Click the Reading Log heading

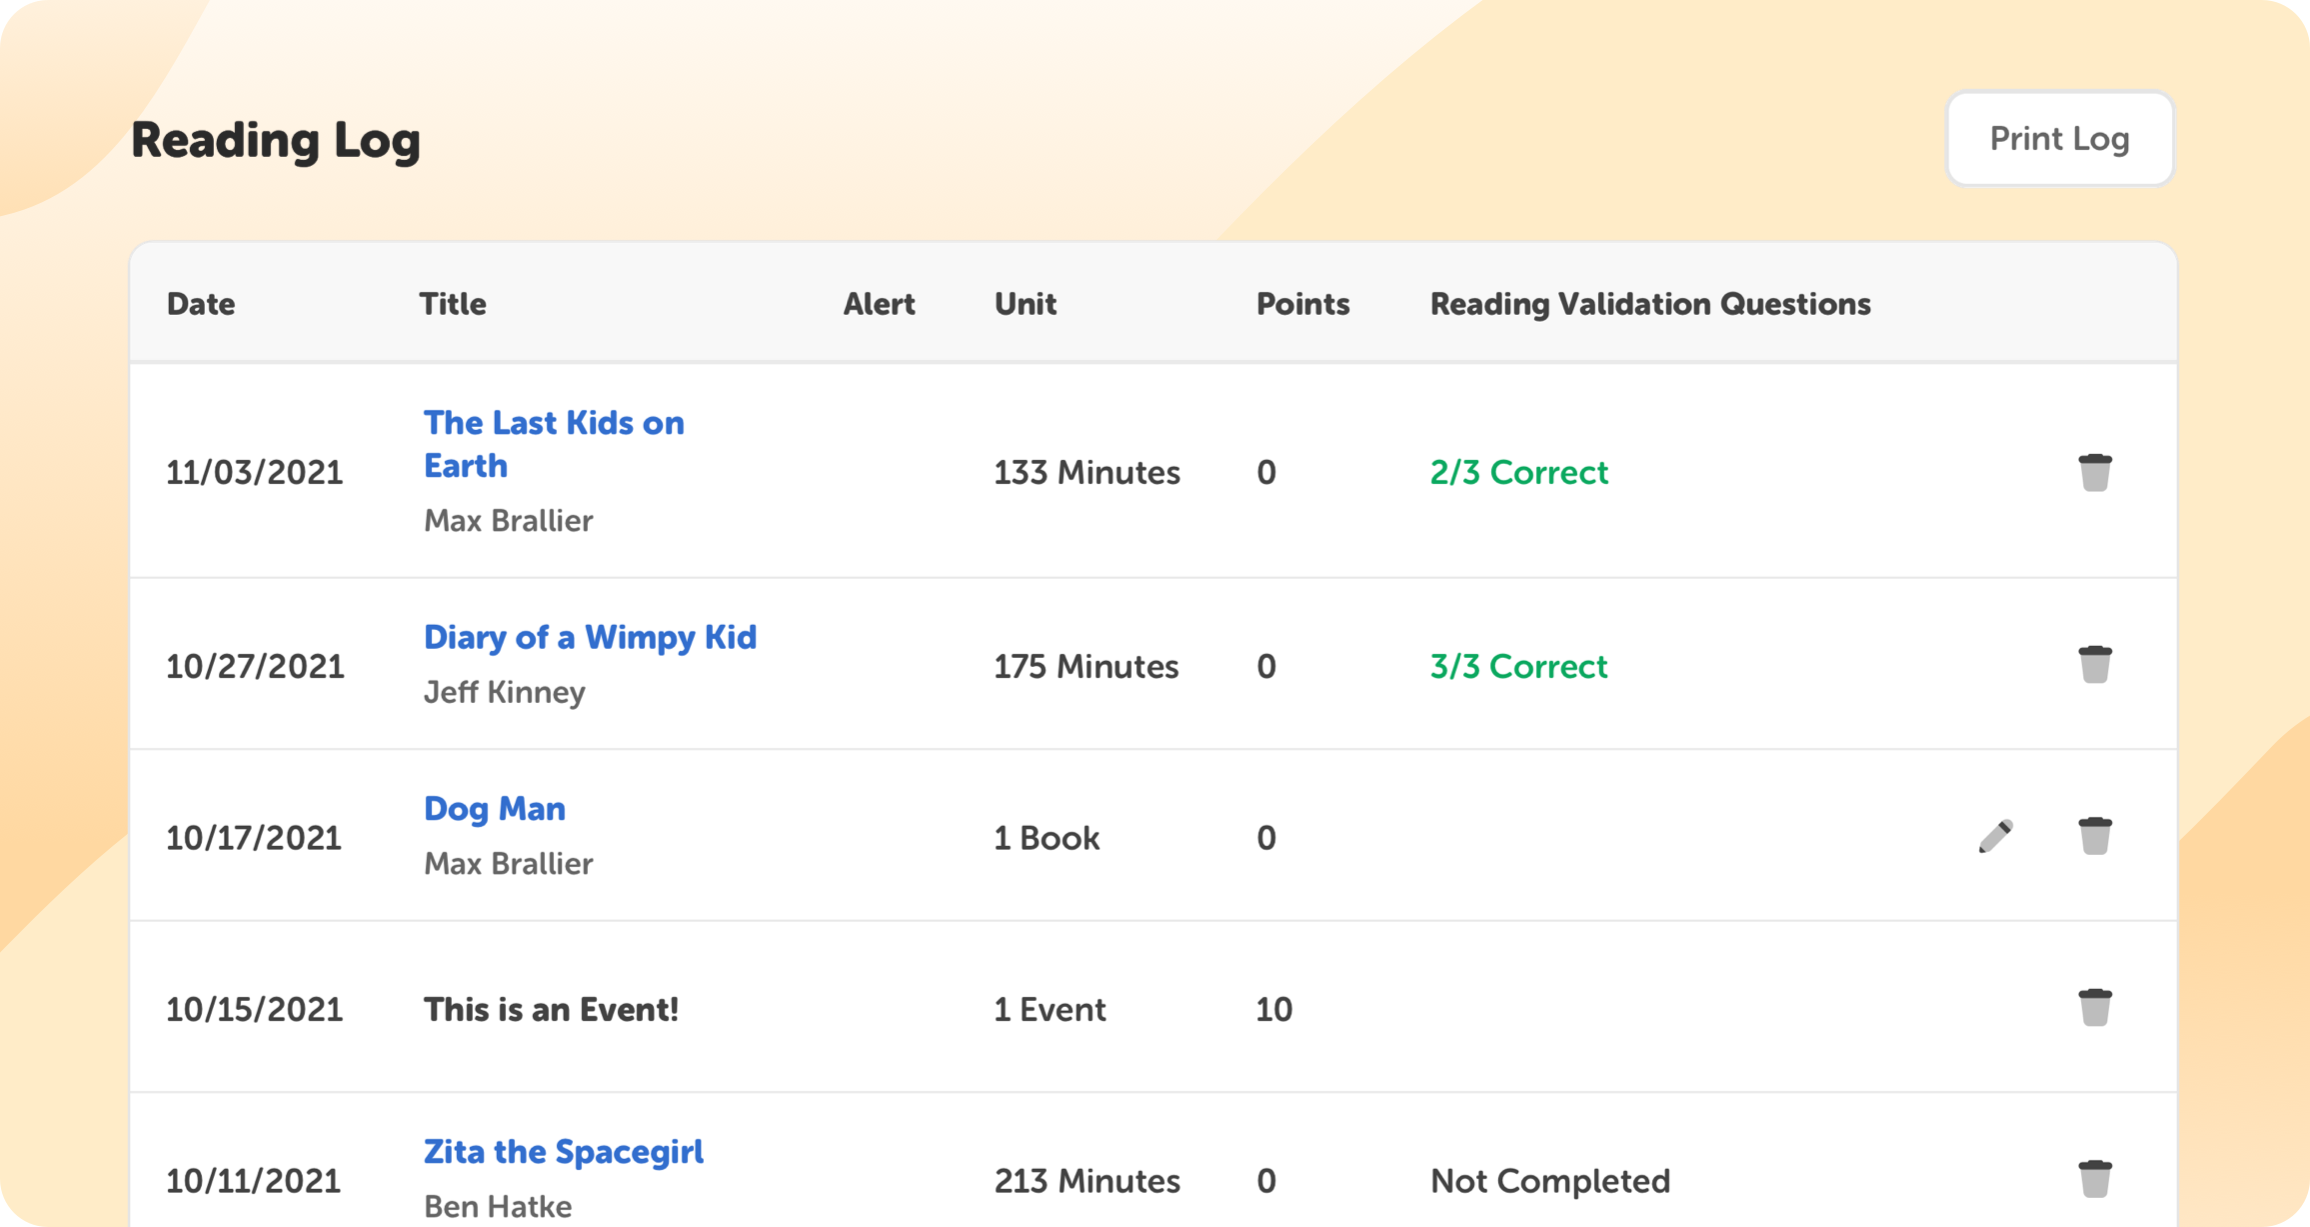pos(276,140)
